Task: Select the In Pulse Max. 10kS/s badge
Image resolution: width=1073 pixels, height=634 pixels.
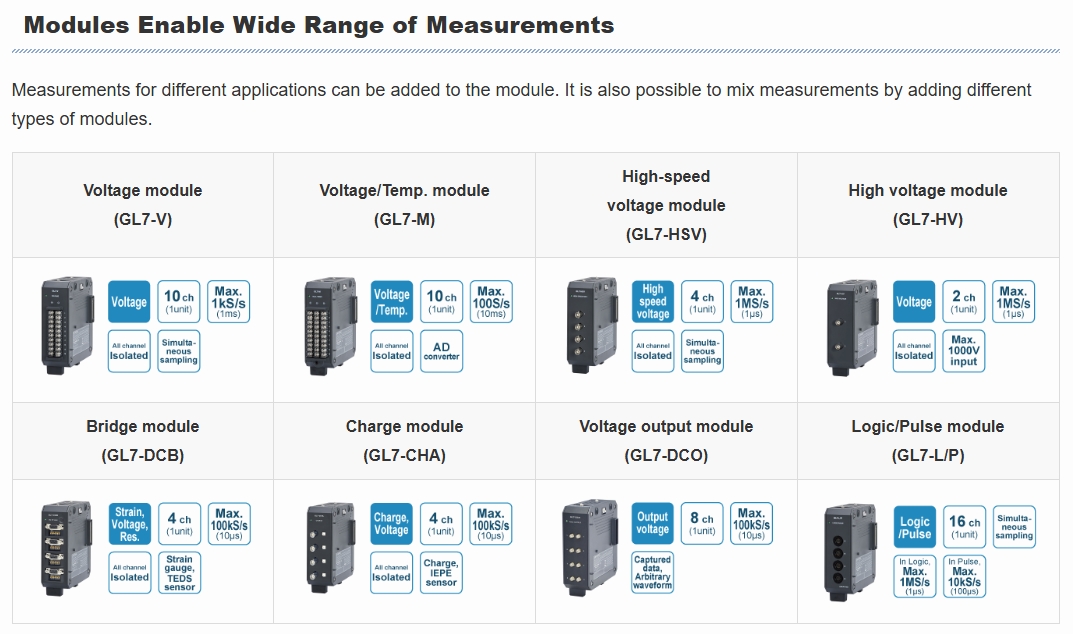Action: coord(964,576)
